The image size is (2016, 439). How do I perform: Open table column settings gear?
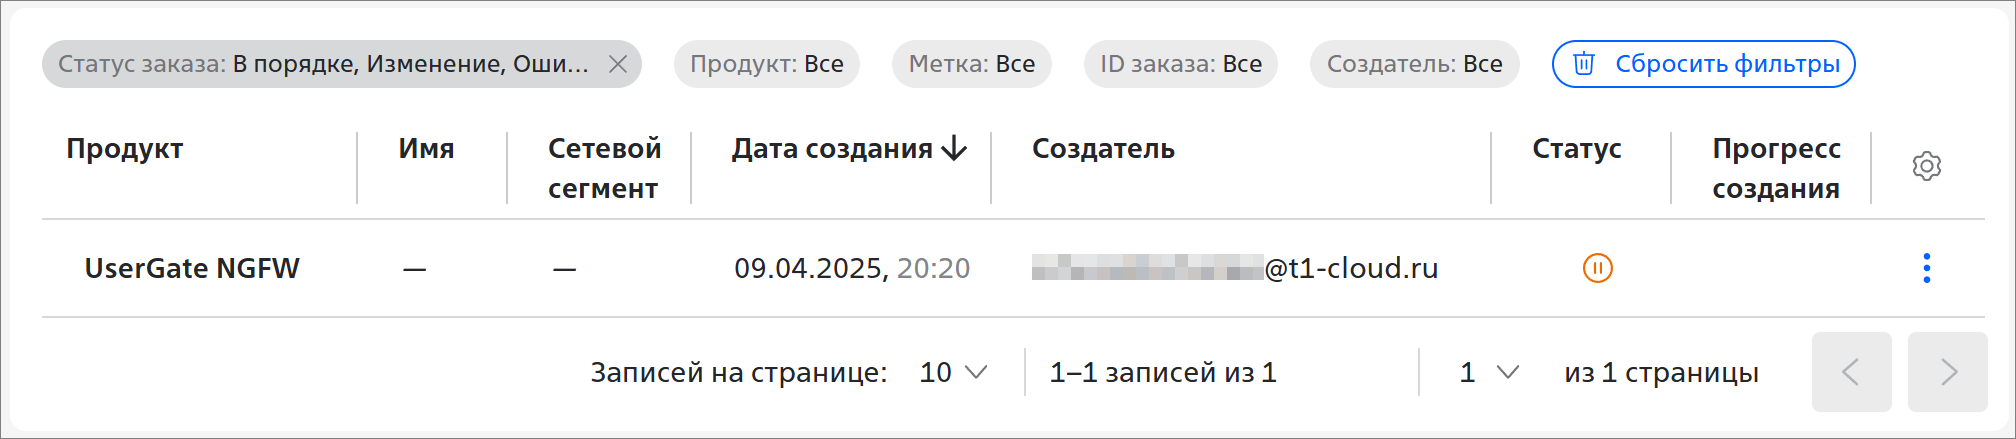1926,166
